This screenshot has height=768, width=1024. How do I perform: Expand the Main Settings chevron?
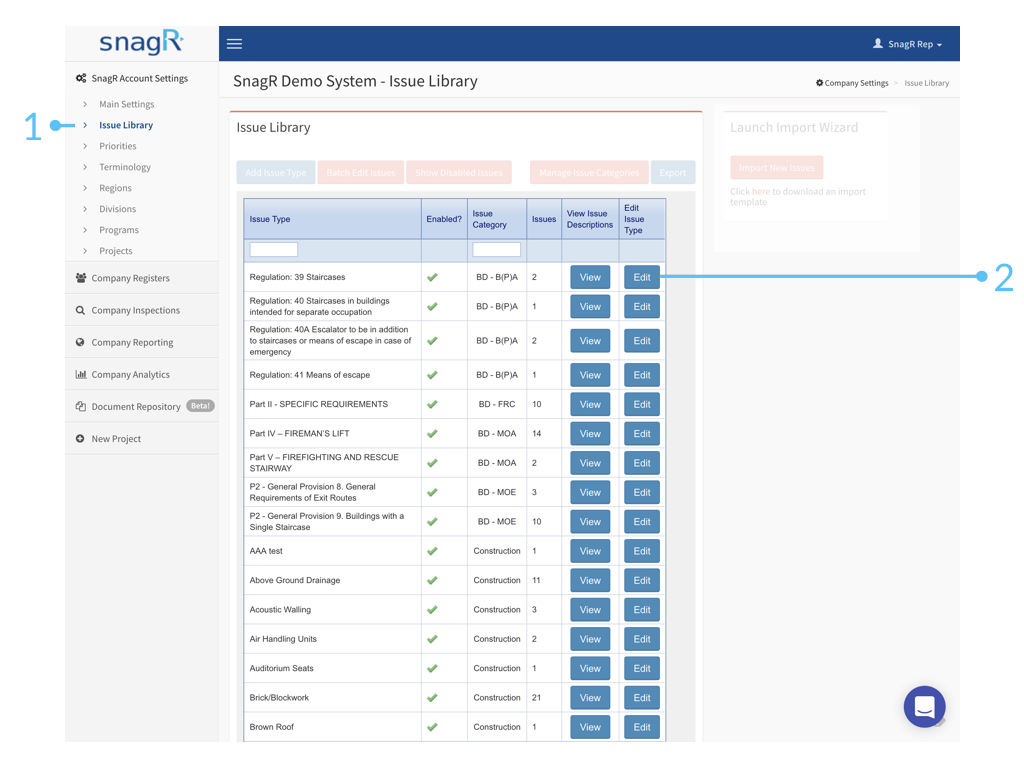[85, 104]
